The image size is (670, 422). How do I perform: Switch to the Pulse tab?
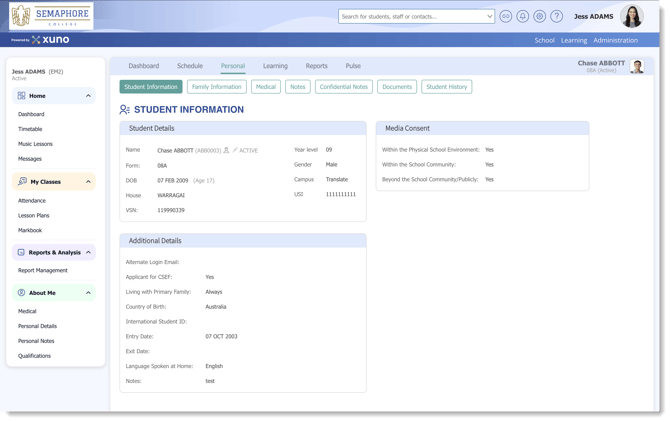click(x=353, y=66)
